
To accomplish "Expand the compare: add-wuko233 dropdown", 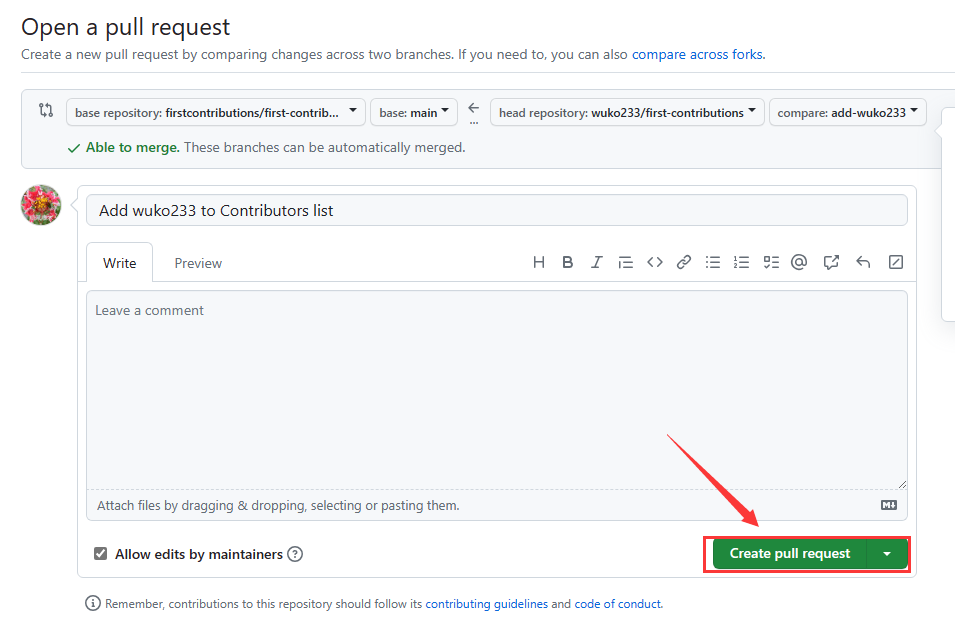I will pyautogui.click(x=847, y=112).
